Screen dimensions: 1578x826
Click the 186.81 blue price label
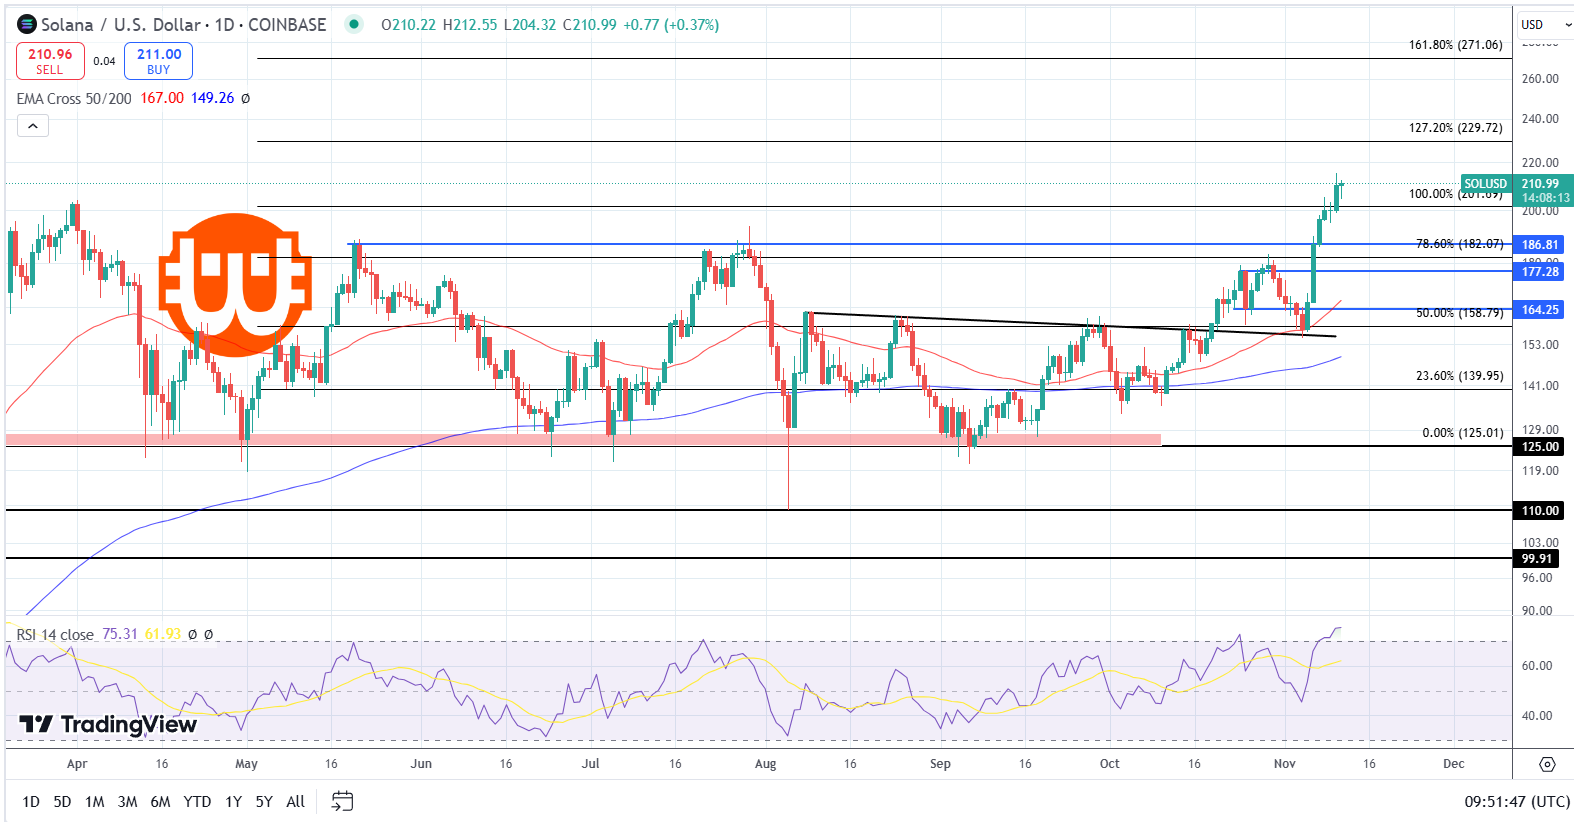pyautogui.click(x=1540, y=244)
